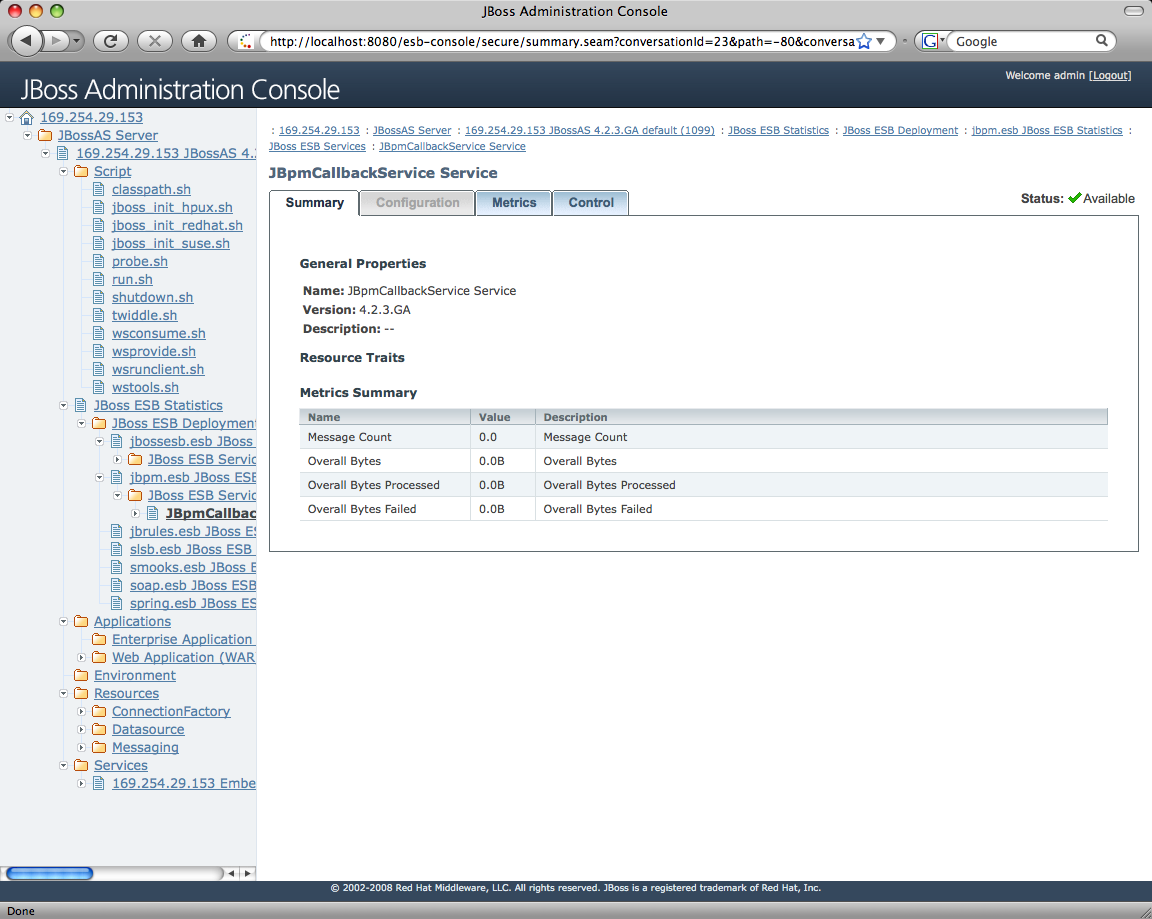Screen dimensions: 1152x919
Task: Open the browser home page icon
Action: point(198,41)
